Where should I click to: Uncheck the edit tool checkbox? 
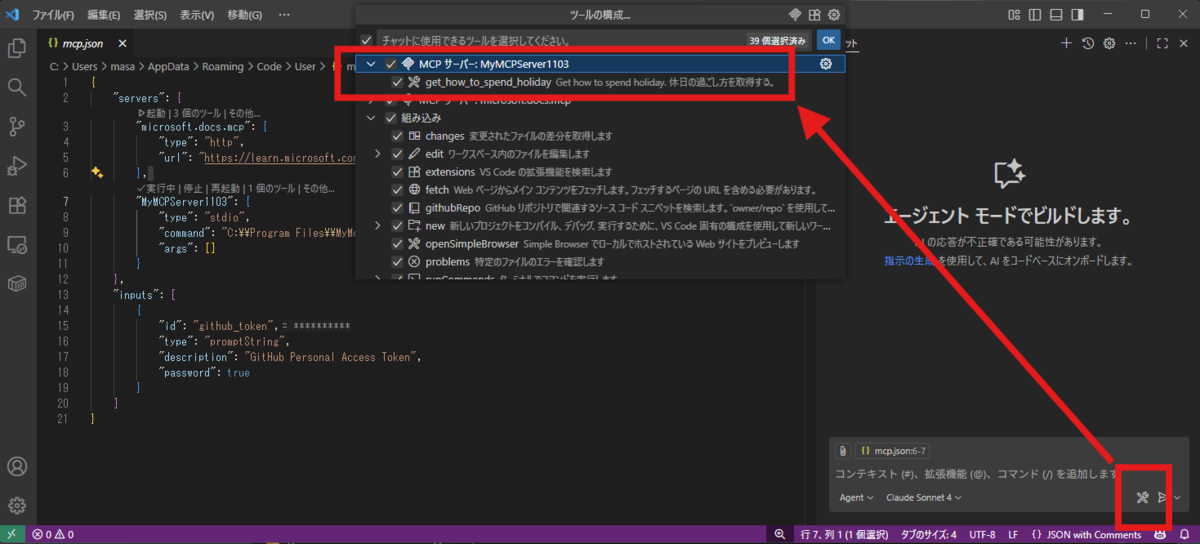(x=398, y=154)
